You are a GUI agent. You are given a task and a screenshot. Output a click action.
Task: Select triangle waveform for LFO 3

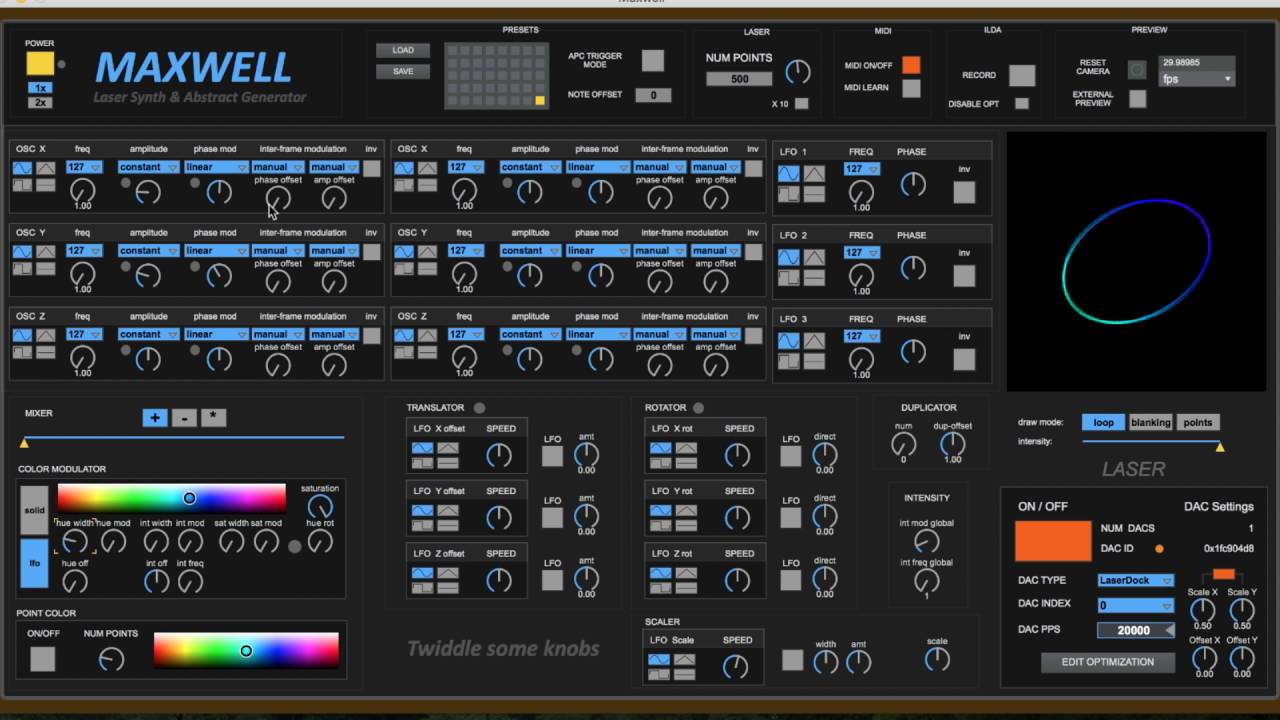pos(814,341)
